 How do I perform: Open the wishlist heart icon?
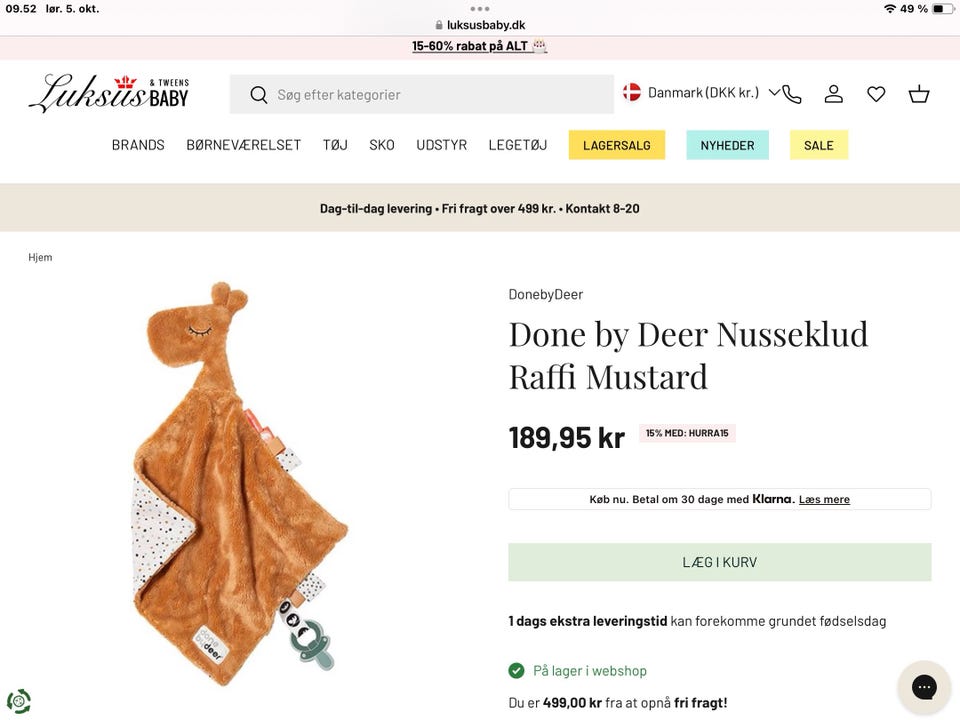[x=876, y=94]
